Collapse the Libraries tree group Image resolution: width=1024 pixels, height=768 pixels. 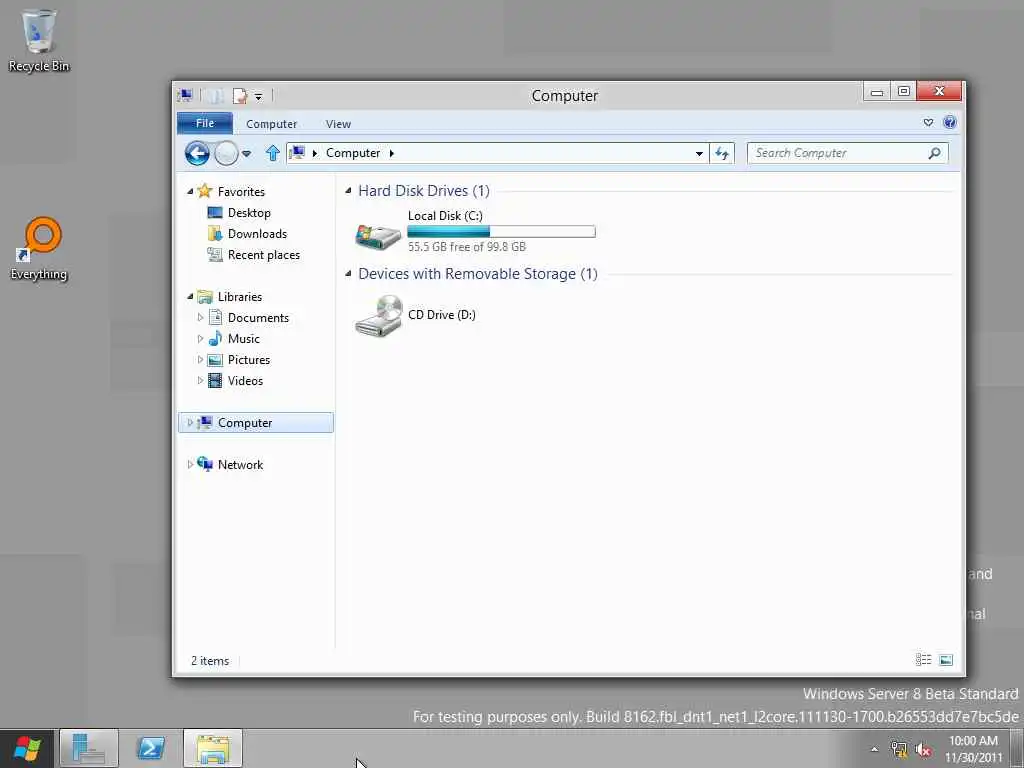point(190,296)
